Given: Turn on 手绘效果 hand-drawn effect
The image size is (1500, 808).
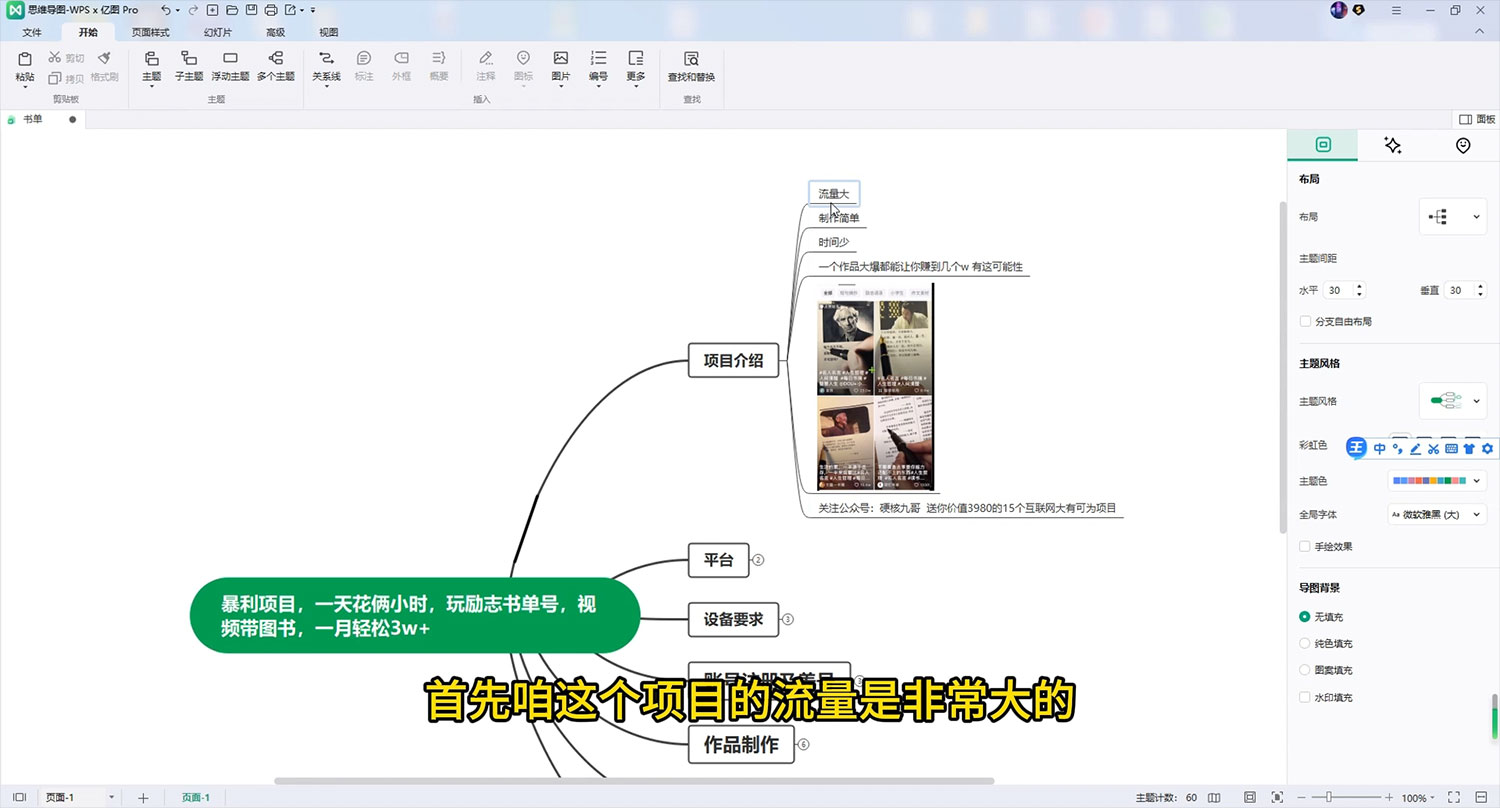Looking at the screenshot, I should click(1306, 546).
